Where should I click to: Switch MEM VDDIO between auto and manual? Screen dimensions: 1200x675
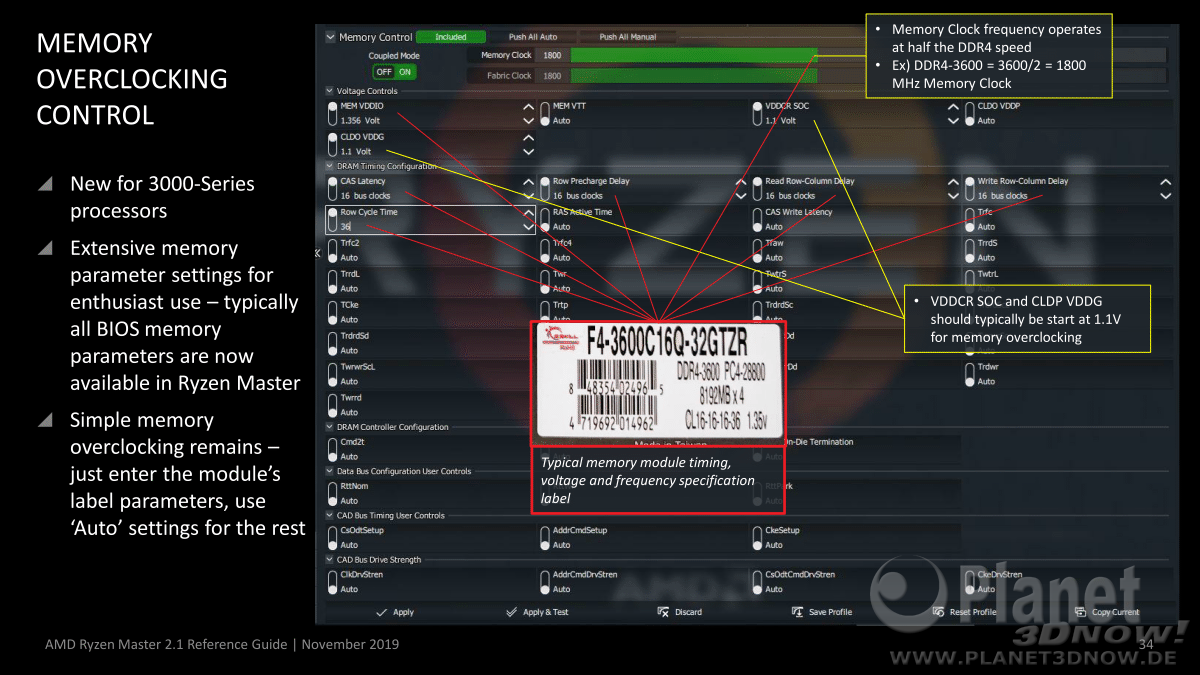(333, 113)
